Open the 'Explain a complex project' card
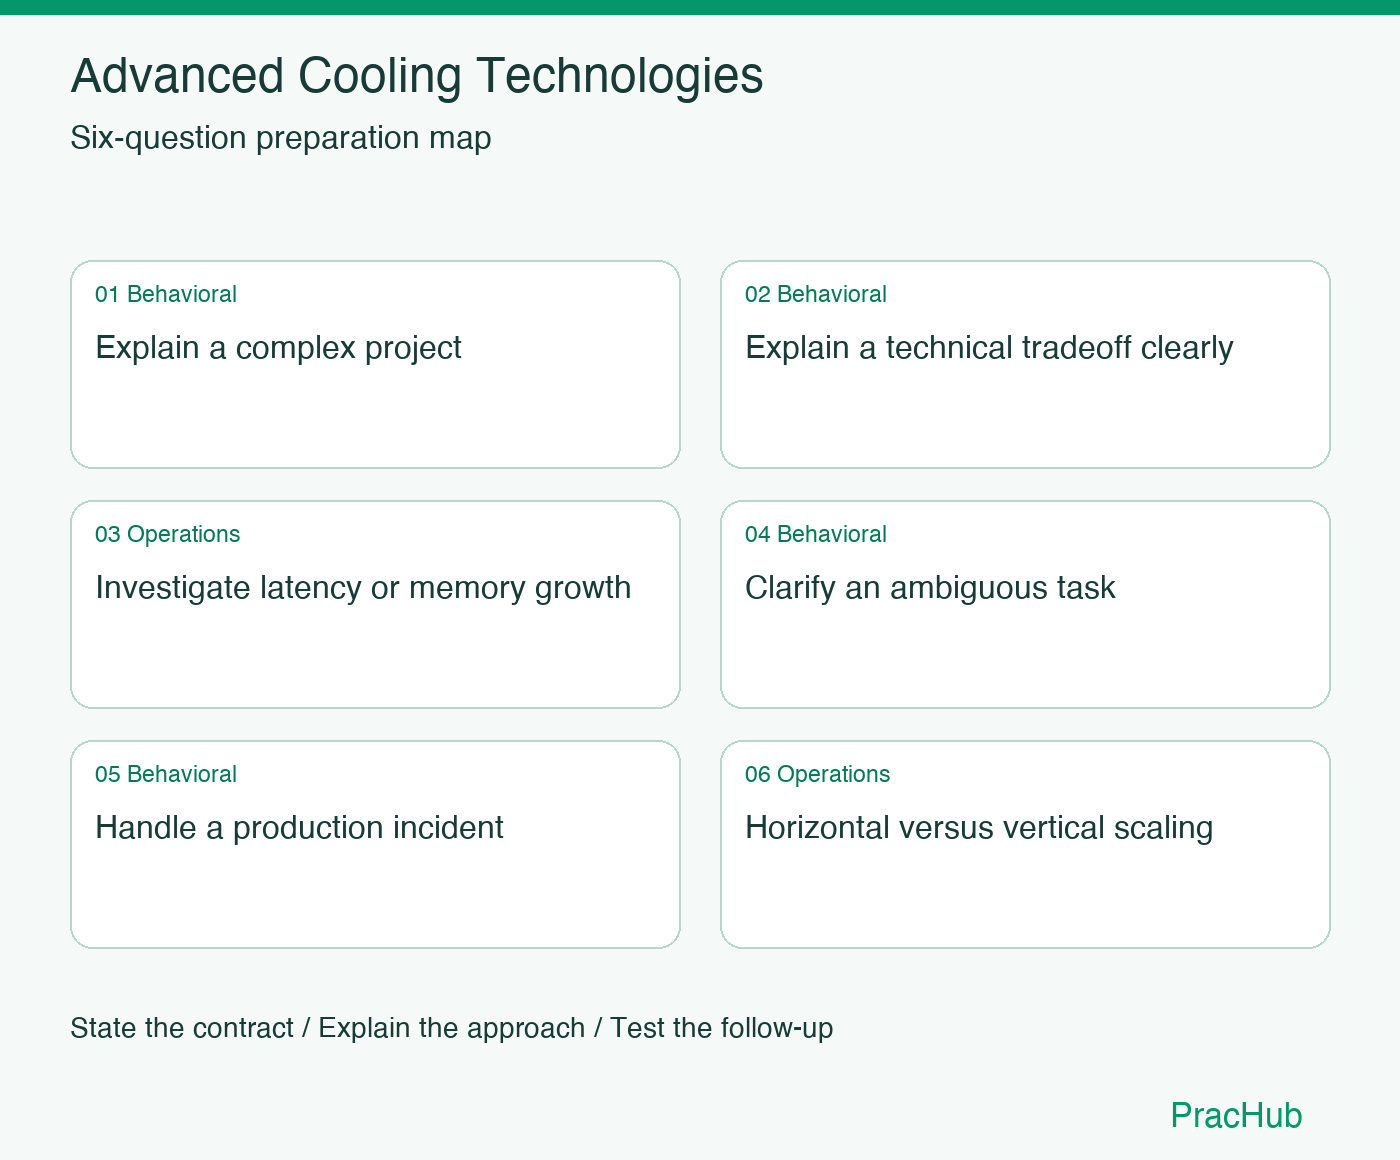The height and width of the screenshot is (1160, 1400). tap(375, 364)
